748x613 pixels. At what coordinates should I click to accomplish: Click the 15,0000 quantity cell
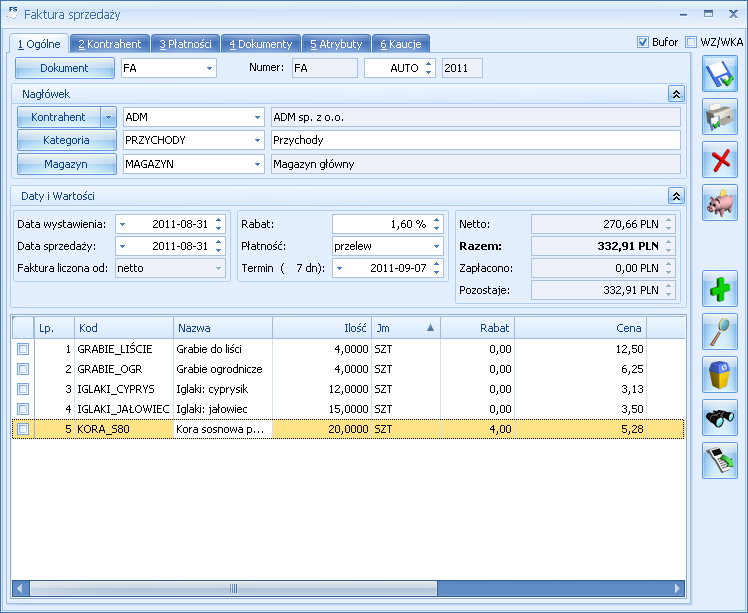pos(322,409)
